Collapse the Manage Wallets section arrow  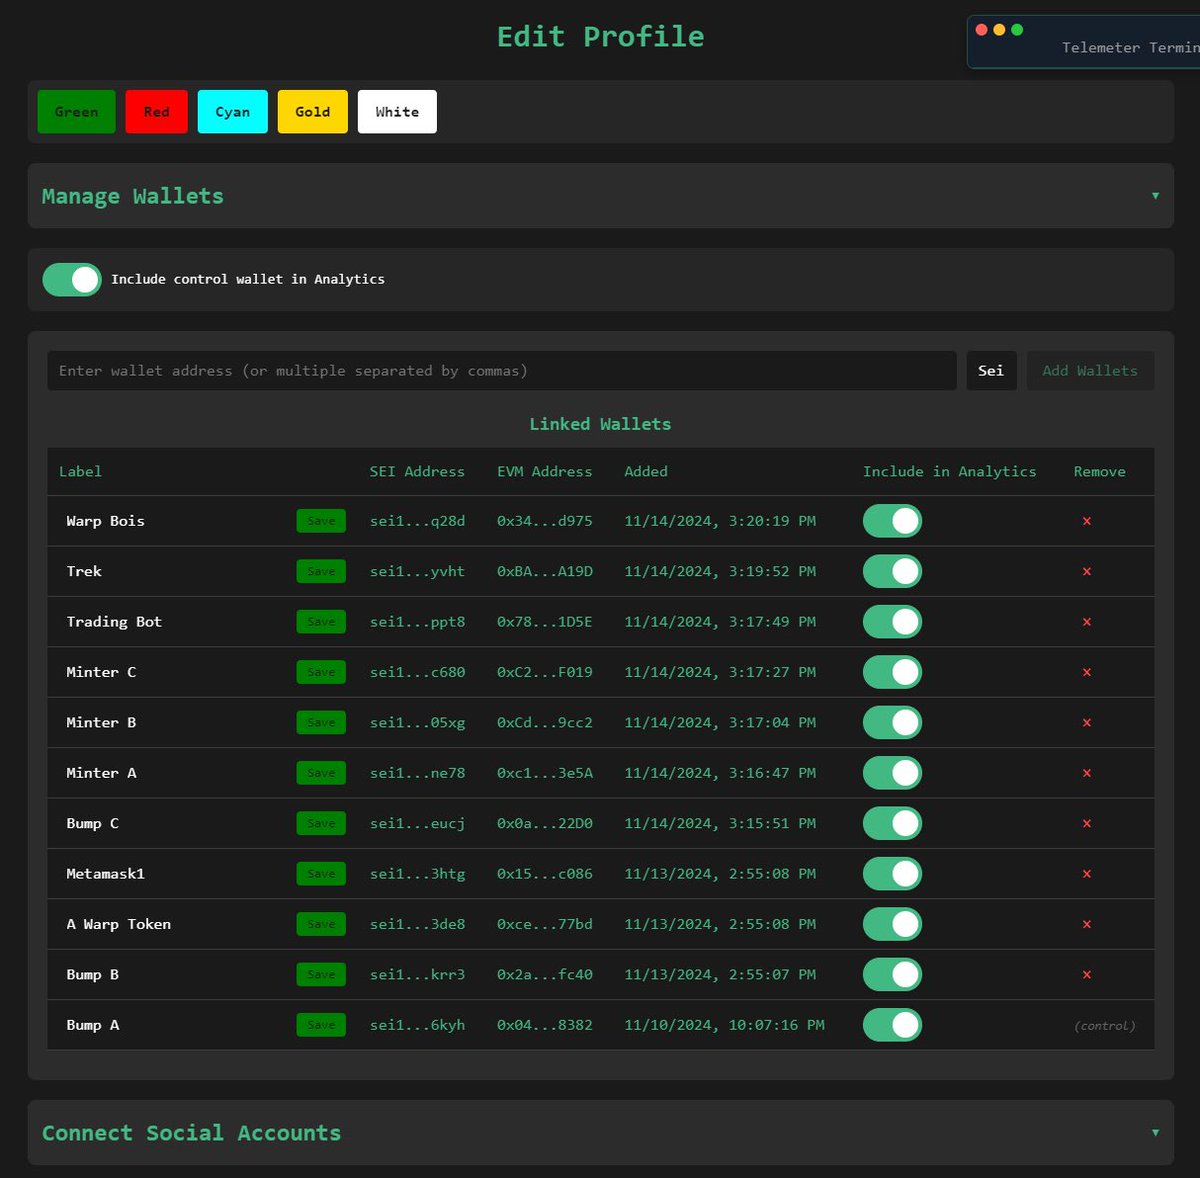tap(1155, 196)
